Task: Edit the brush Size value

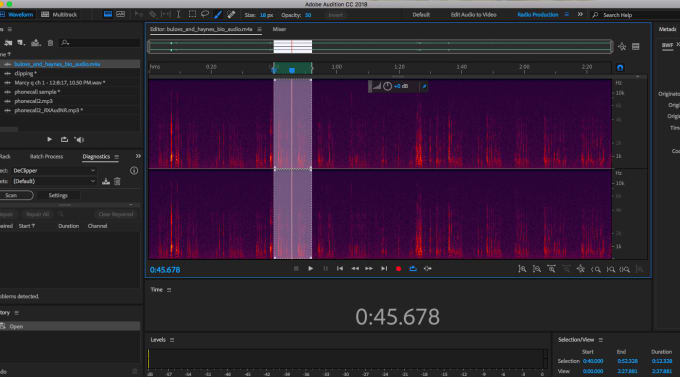Action: tap(266, 15)
